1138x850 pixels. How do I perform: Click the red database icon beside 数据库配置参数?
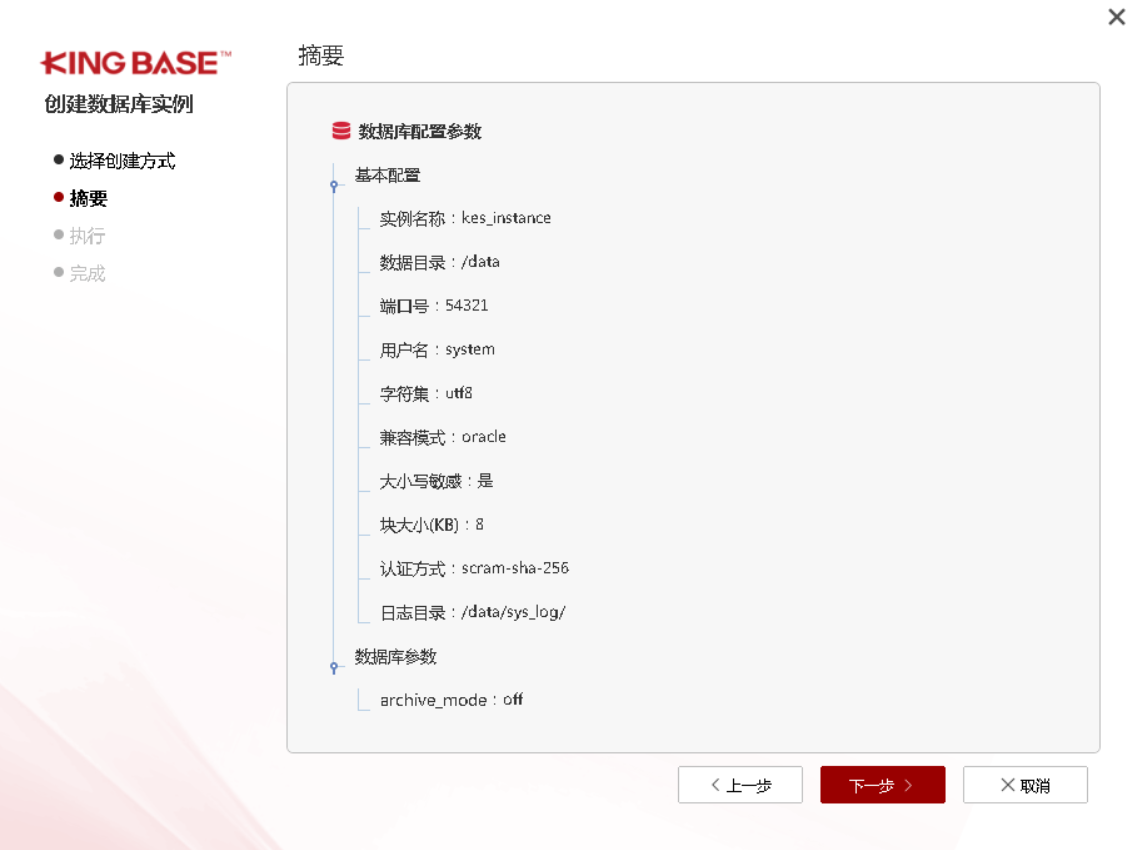click(x=341, y=131)
